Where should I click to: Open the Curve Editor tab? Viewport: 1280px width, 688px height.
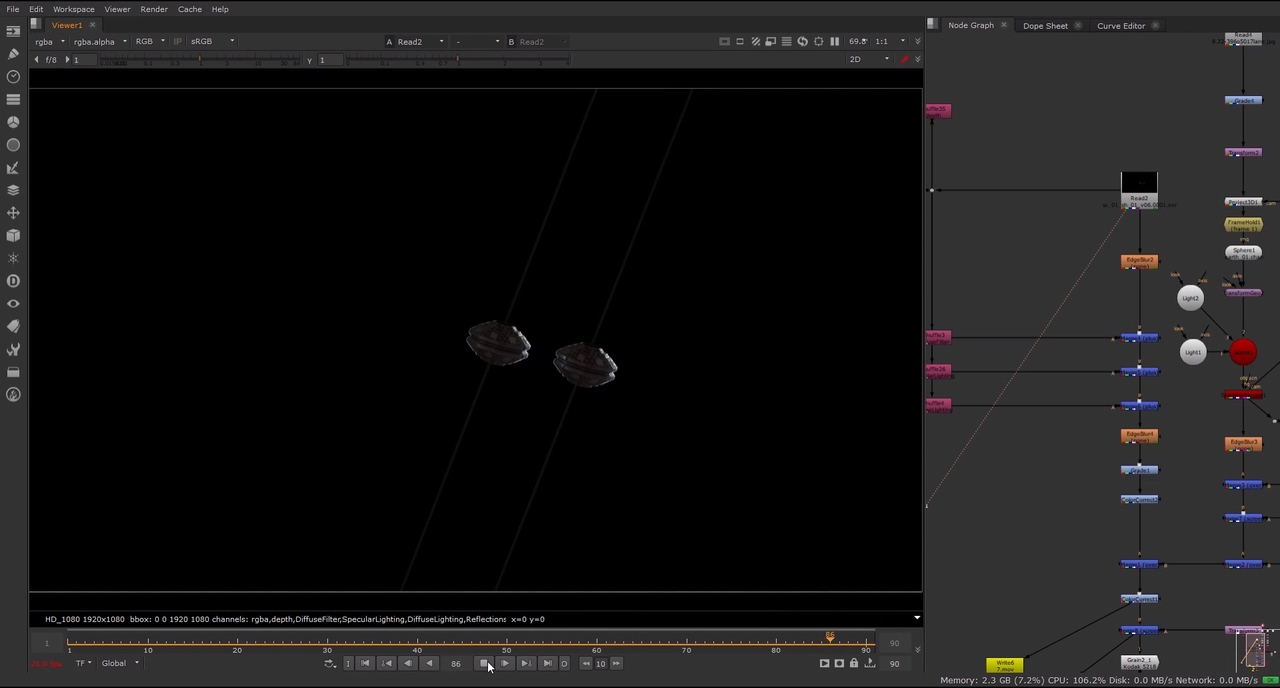(x=1120, y=26)
